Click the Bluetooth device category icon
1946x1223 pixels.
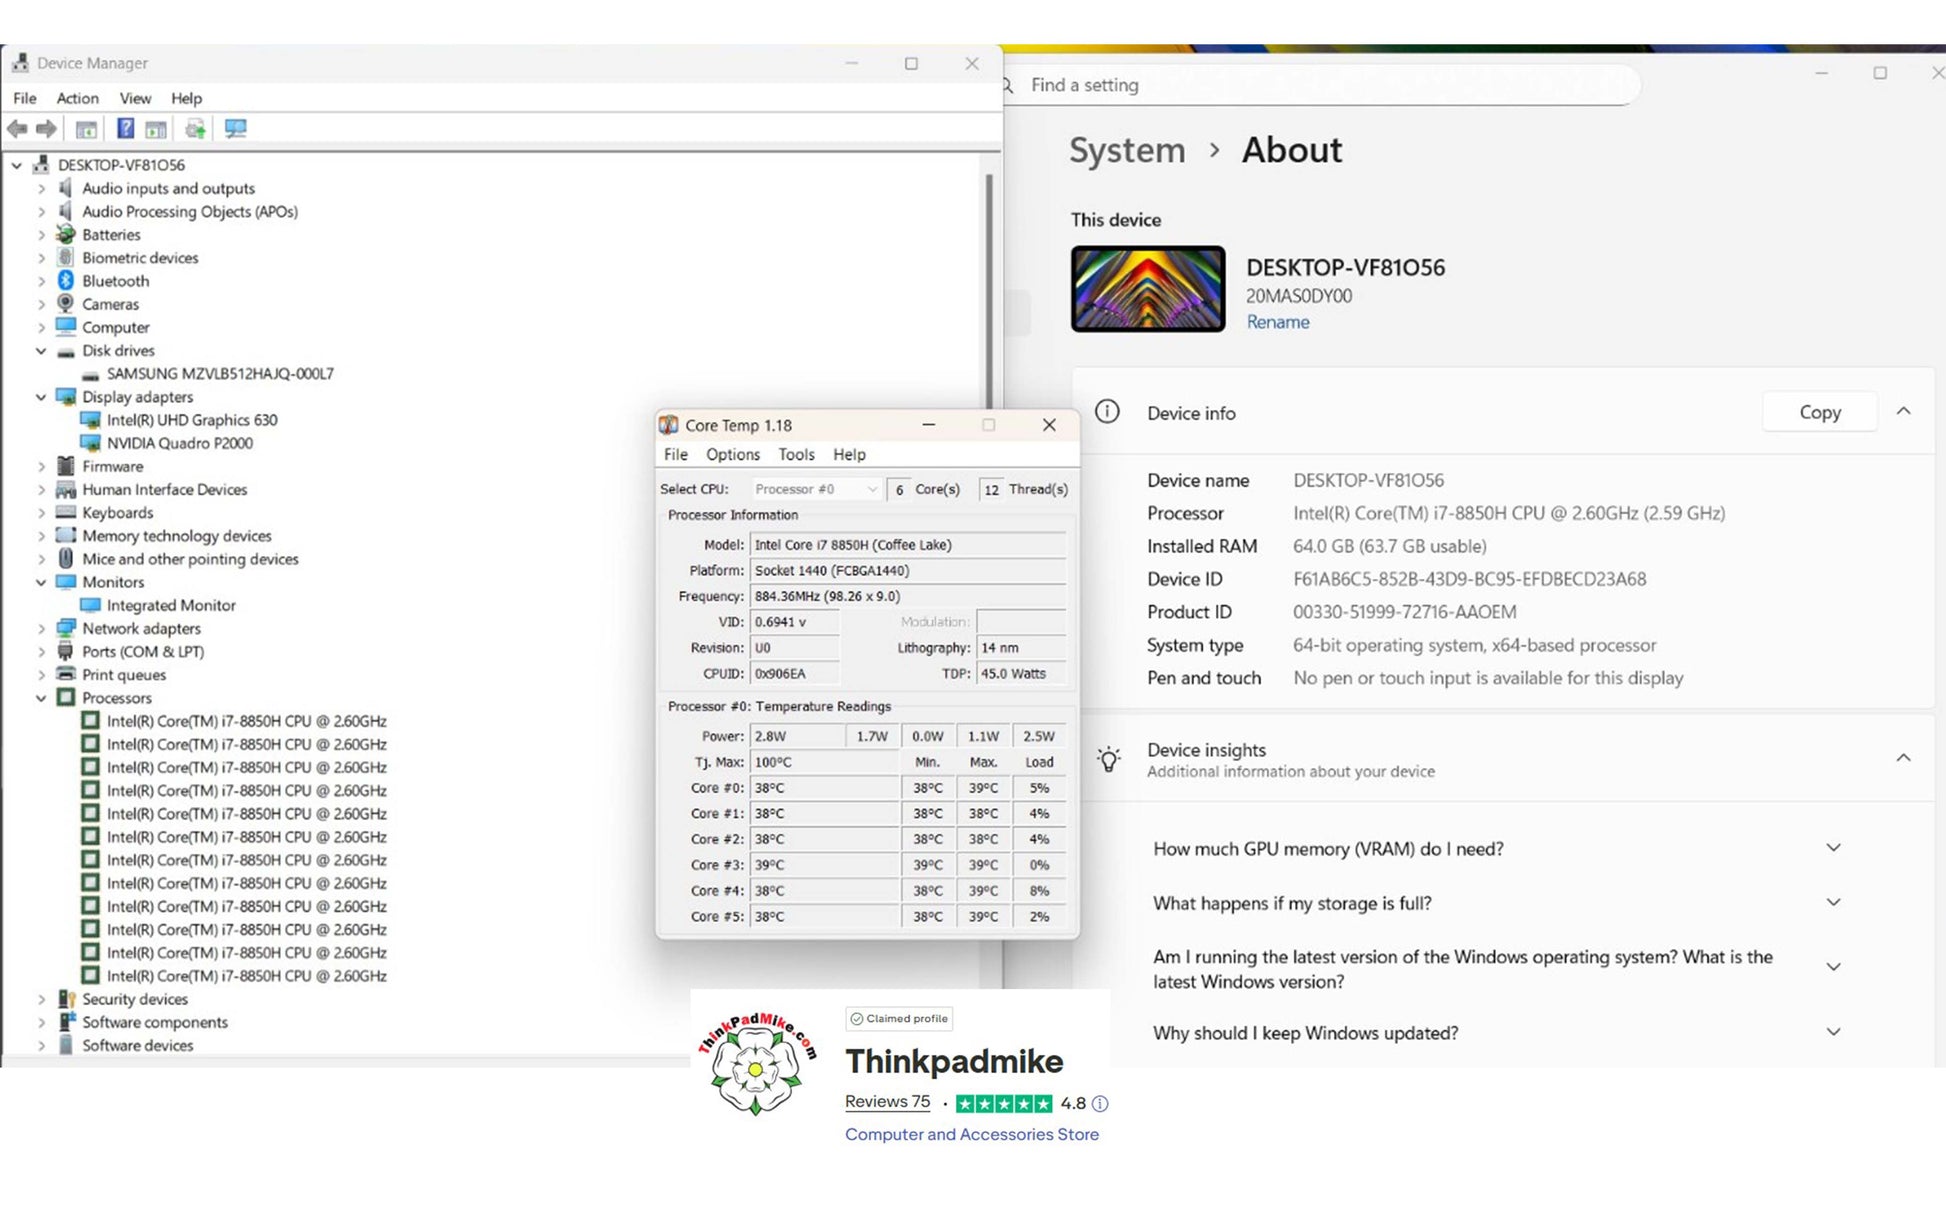click(x=66, y=281)
